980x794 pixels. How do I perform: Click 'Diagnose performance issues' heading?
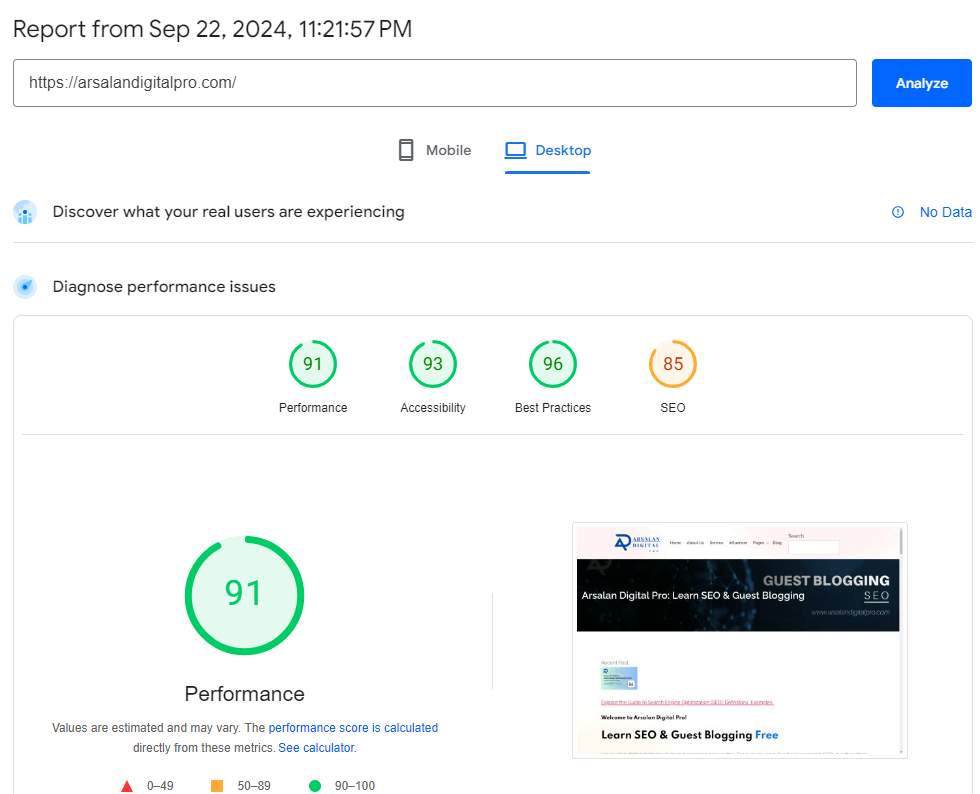pos(164,287)
